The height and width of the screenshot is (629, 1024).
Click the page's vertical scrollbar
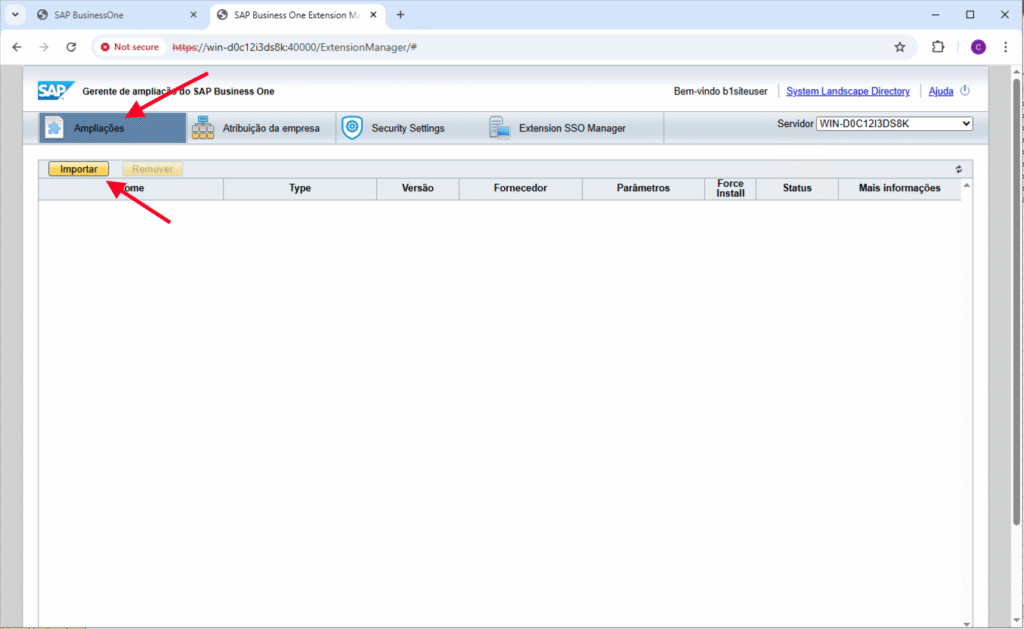pos(1017,300)
